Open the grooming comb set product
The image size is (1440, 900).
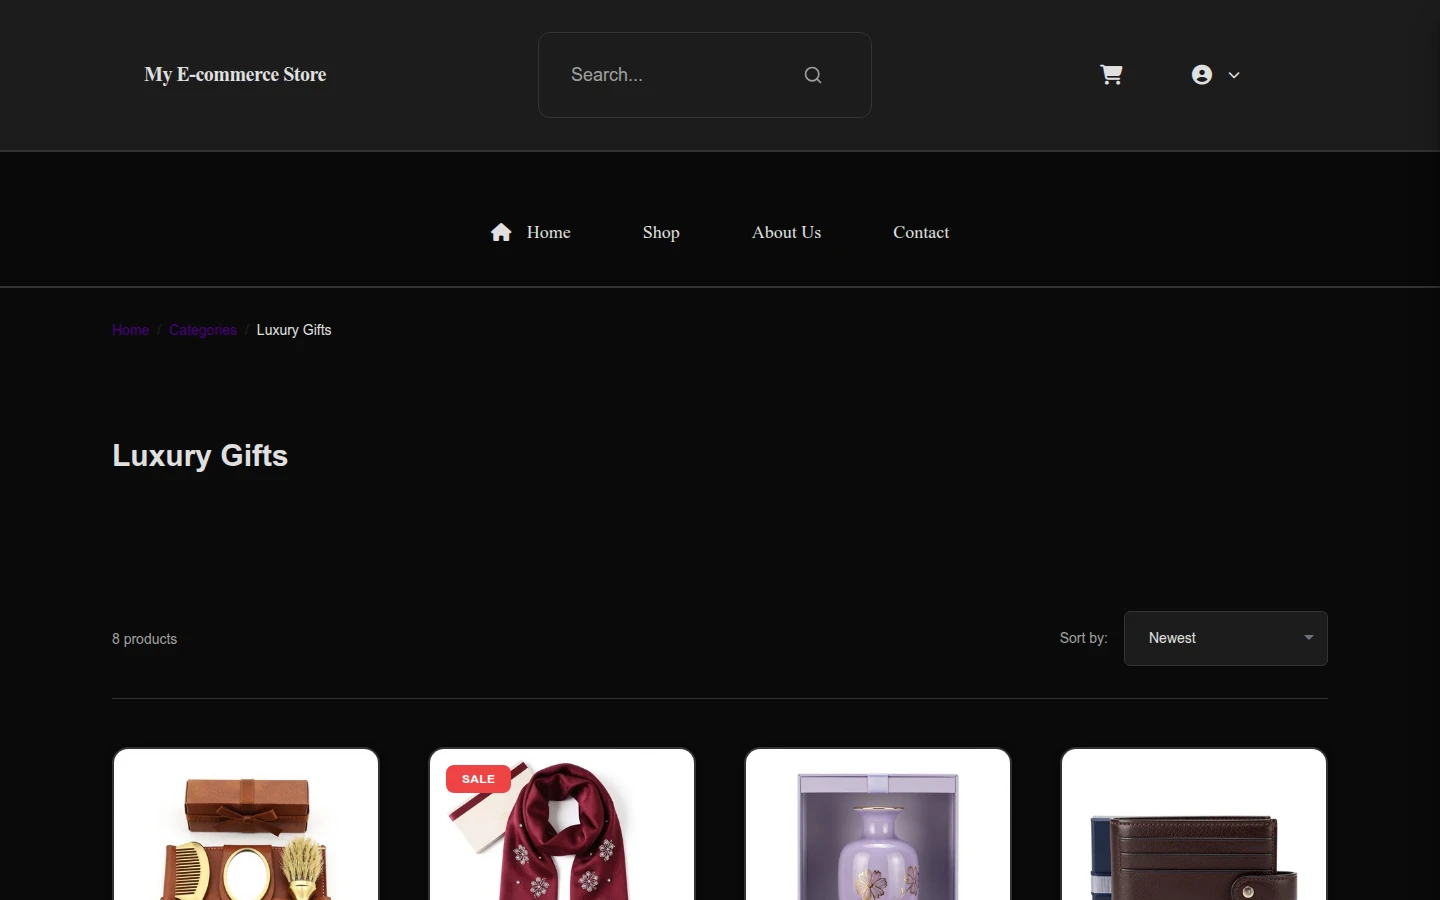point(246,825)
